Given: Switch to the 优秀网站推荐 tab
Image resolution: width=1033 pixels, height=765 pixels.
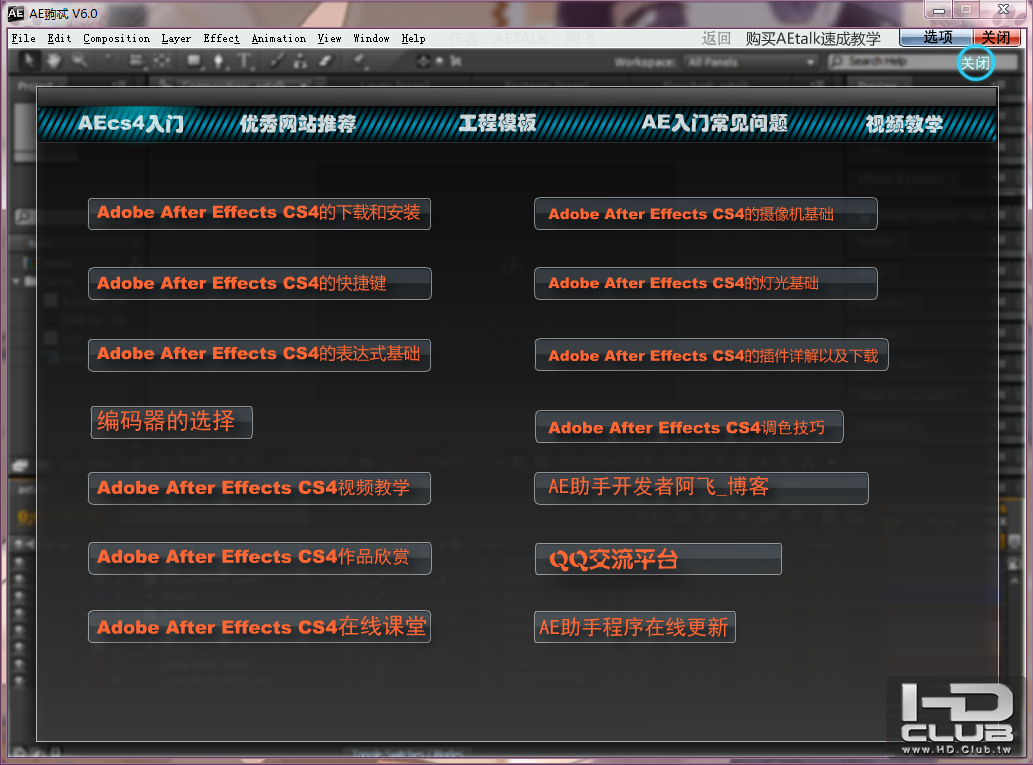Looking at the screenshot, I should click(x=298, y=123).
